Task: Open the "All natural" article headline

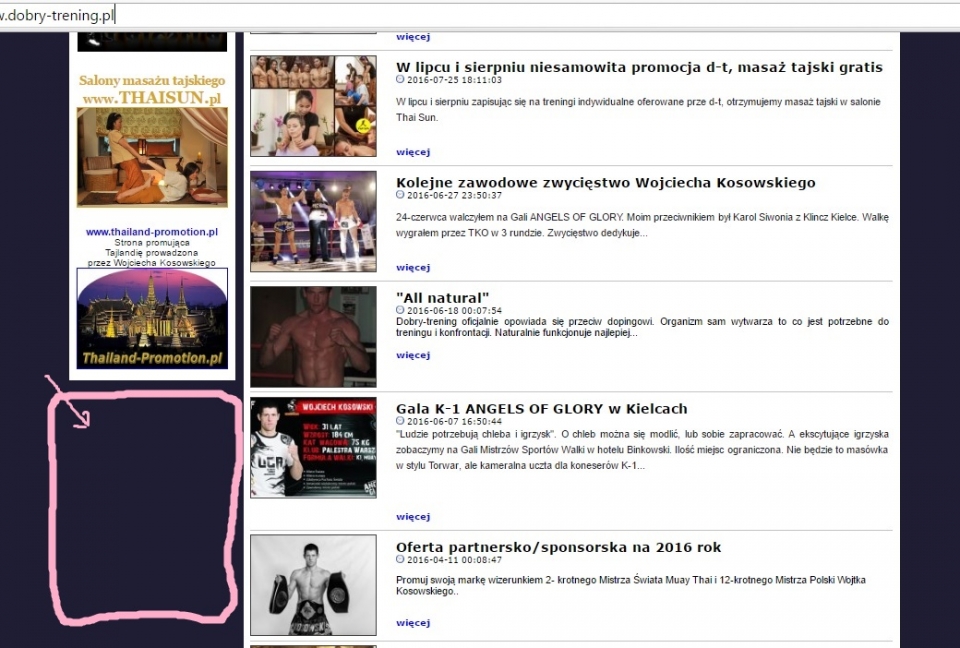Action: click(x=442, y=297)
